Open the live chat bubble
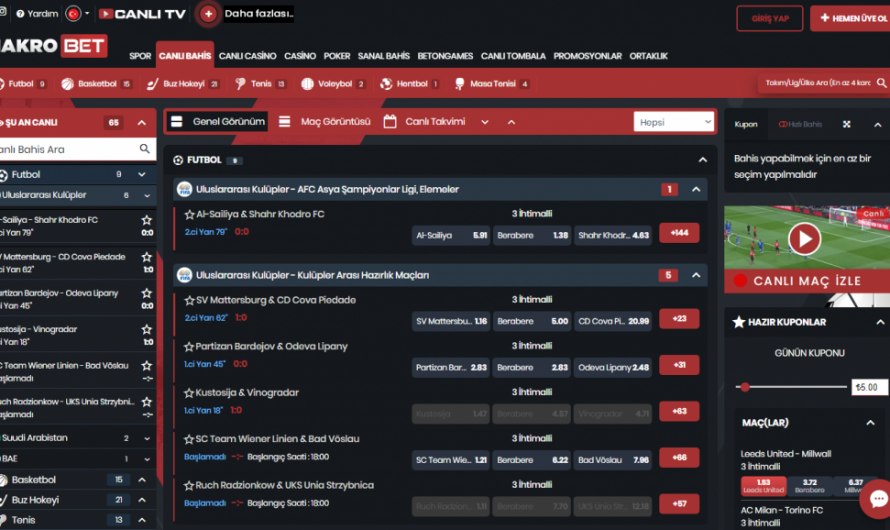This screenshot has height=530, width=890. point(878,499)
